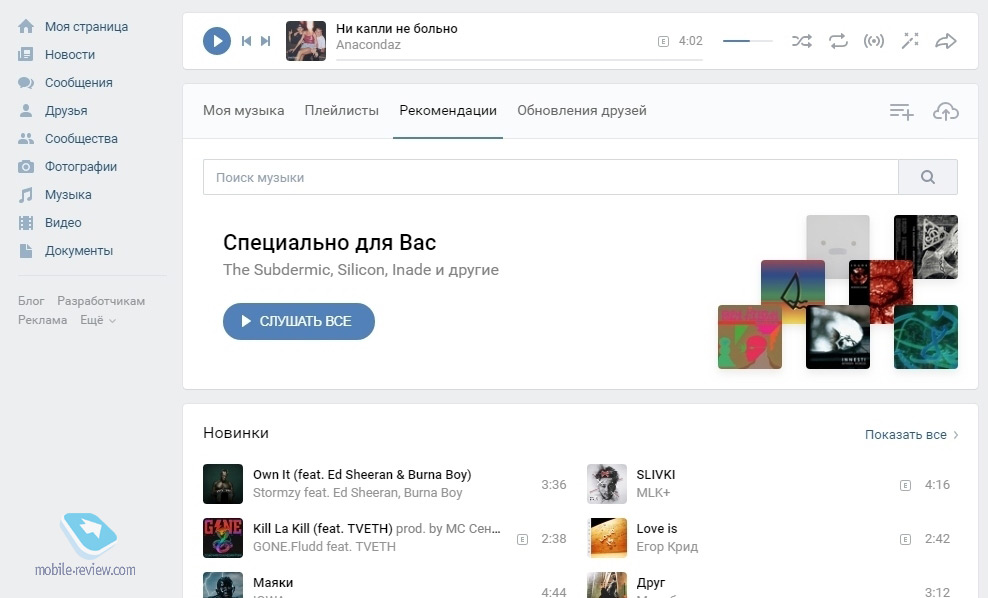Click the explicit badge on SLIVKI row
This screenshot has height=598, width=988.
905,485
